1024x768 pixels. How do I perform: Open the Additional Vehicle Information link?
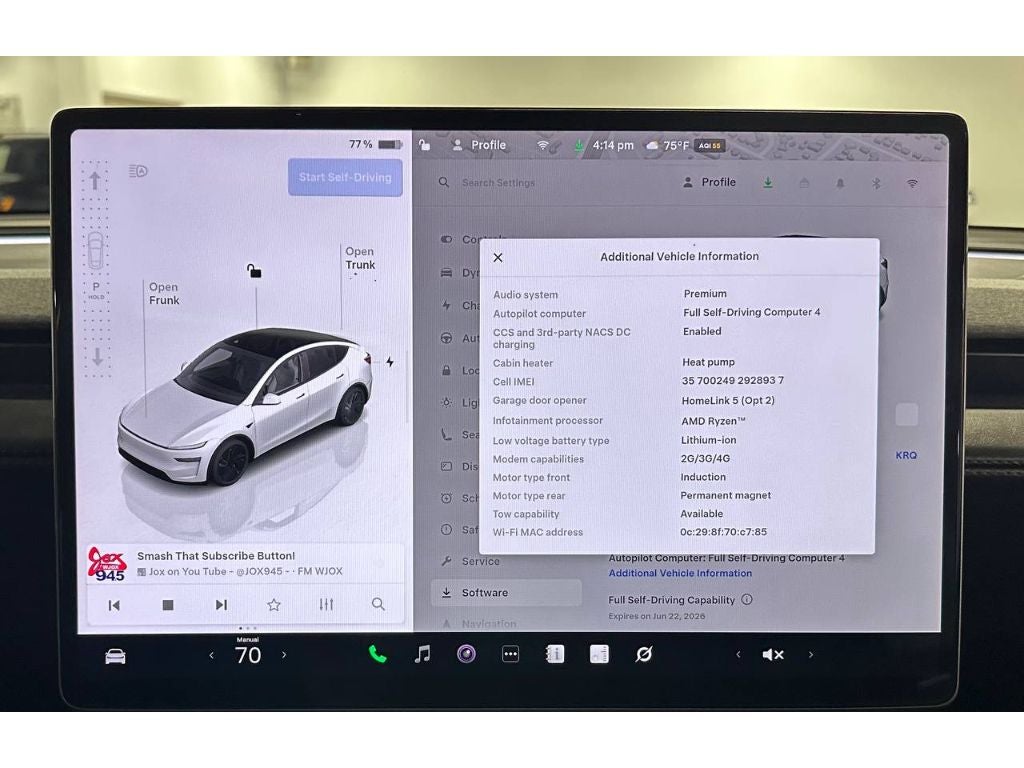click(x=680, y=573)
